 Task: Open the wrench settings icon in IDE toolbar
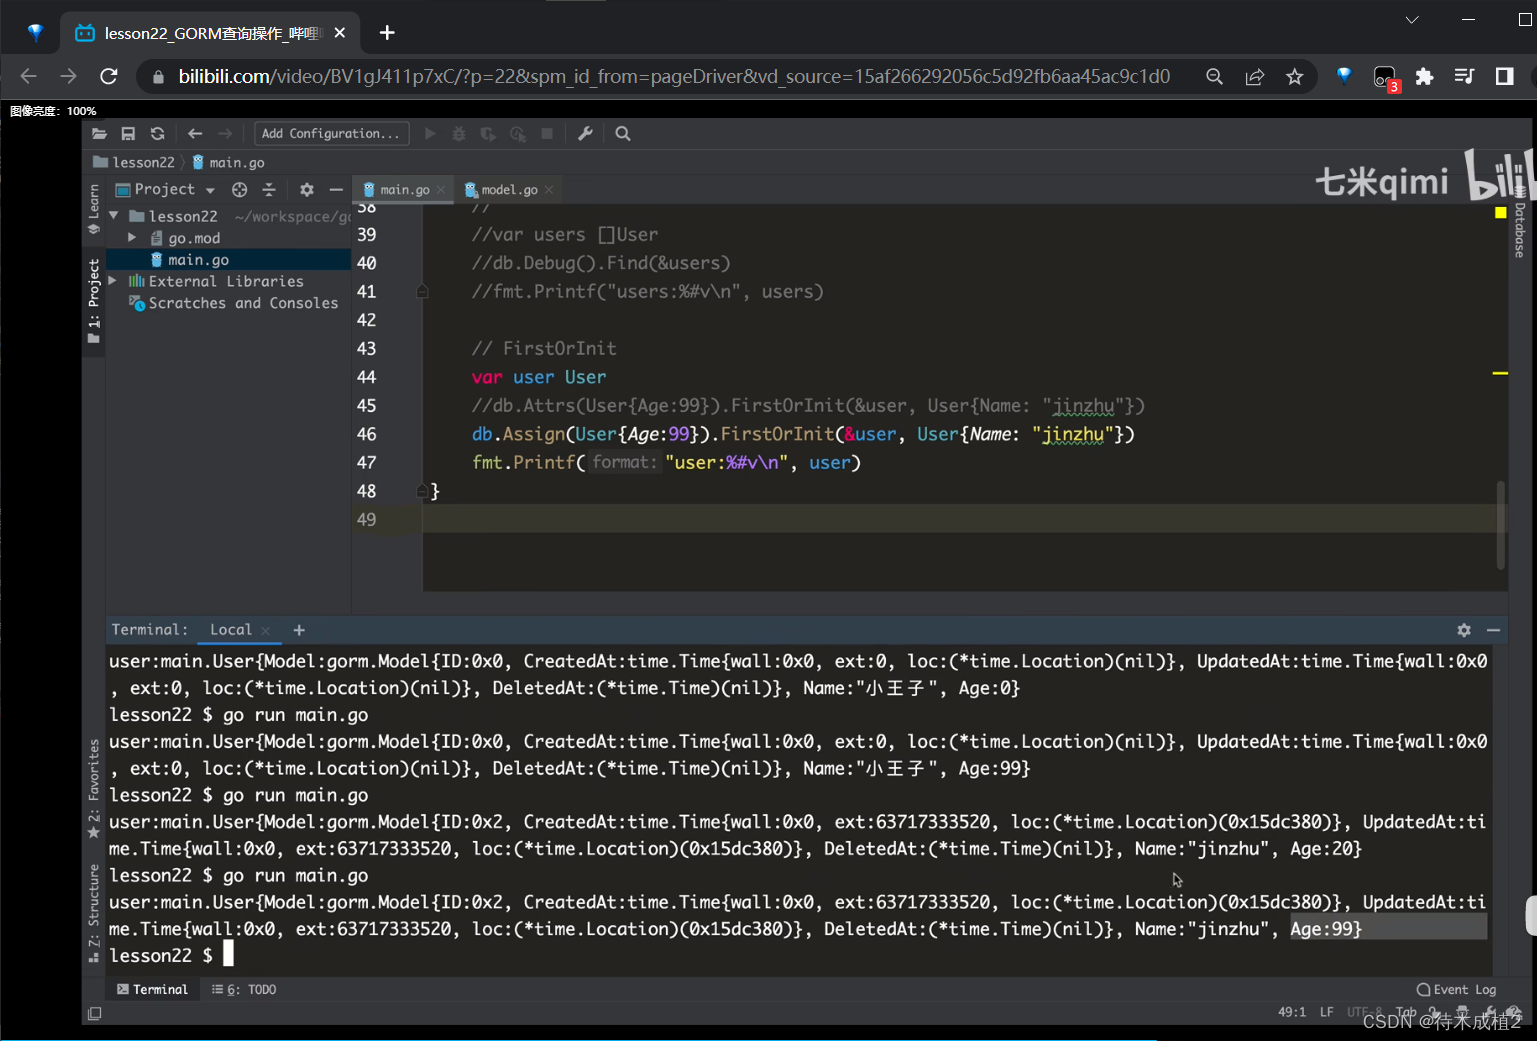click(585, 134)
